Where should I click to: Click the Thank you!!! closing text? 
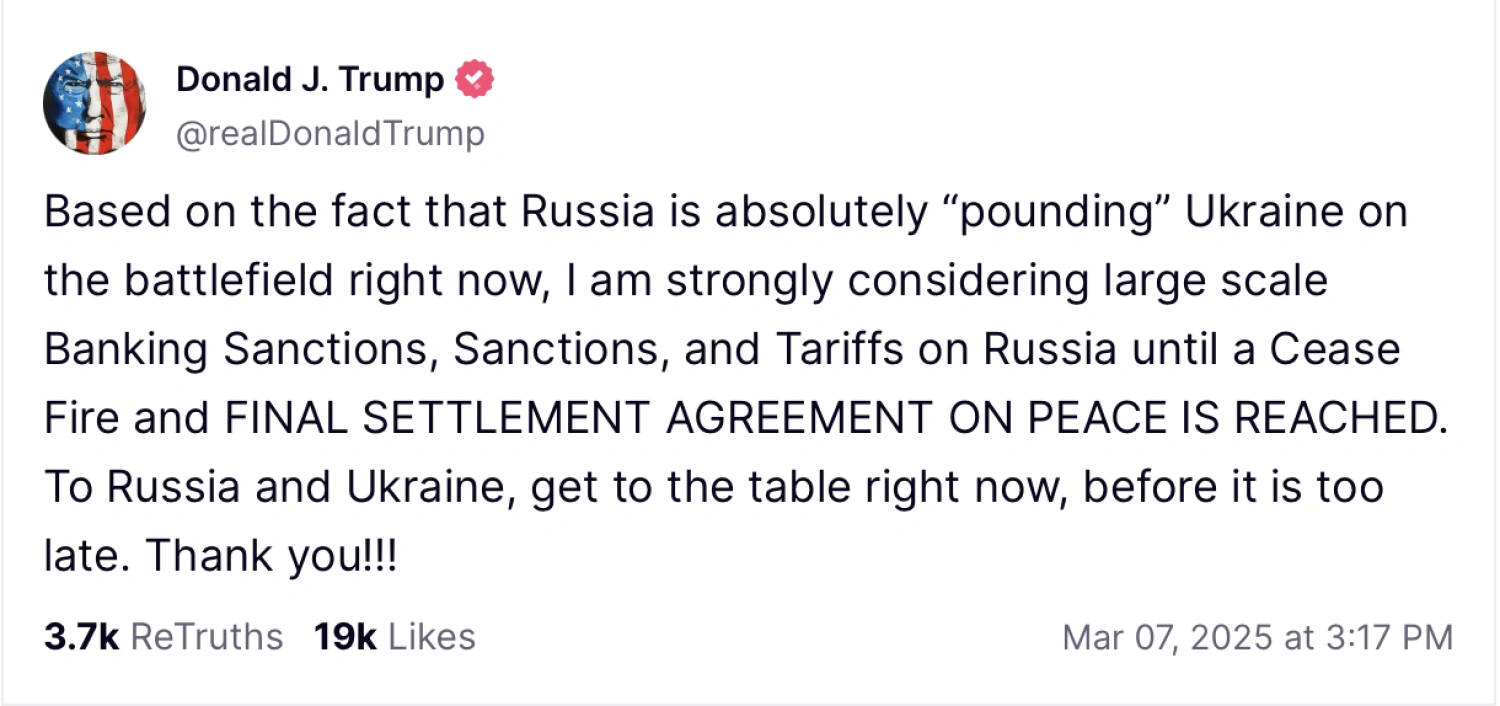(272, 557)
